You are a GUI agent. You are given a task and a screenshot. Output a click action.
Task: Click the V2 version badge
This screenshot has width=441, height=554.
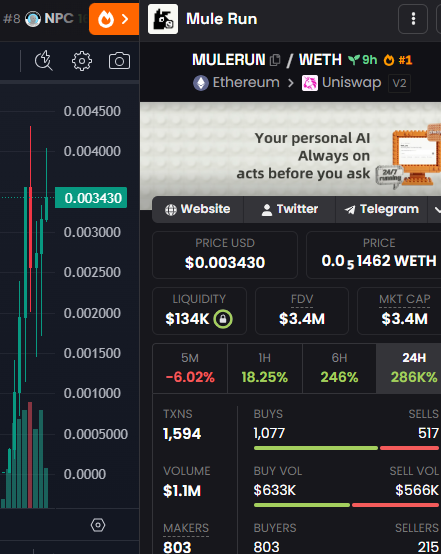pyautogui.click(x=399, y=83)
